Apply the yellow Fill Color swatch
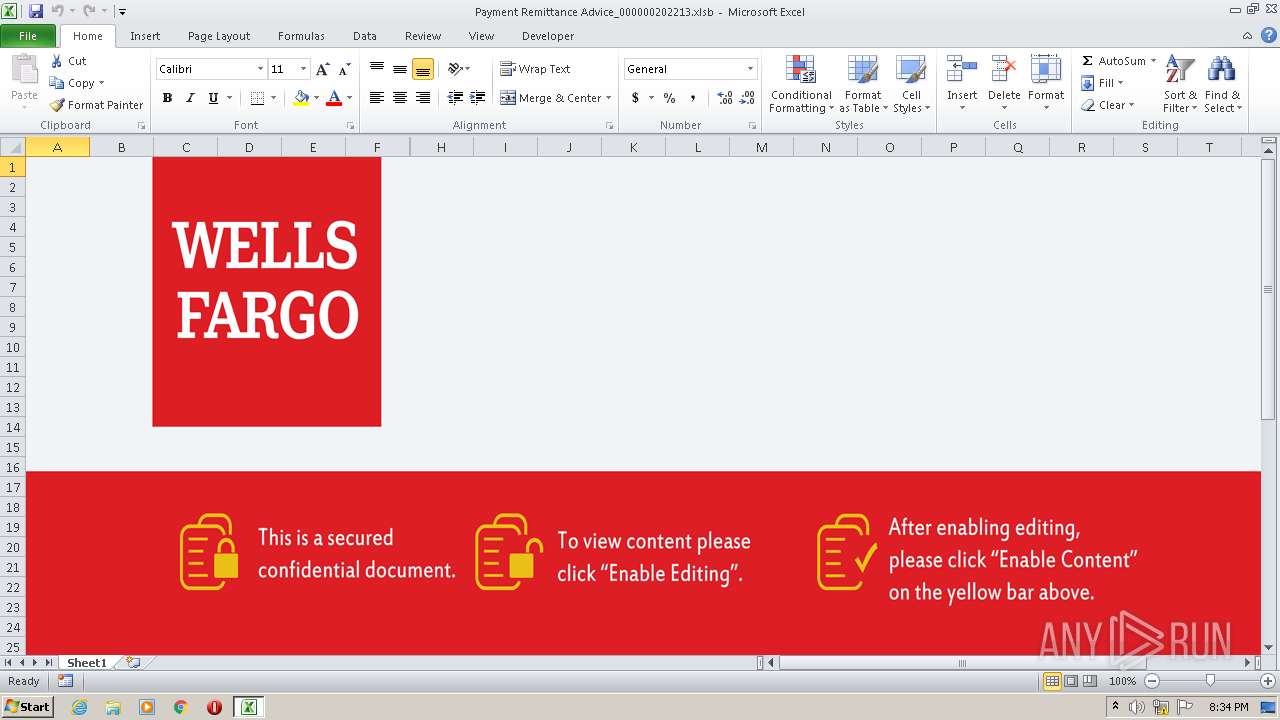The image size is (1280, 720). (301, 98)
